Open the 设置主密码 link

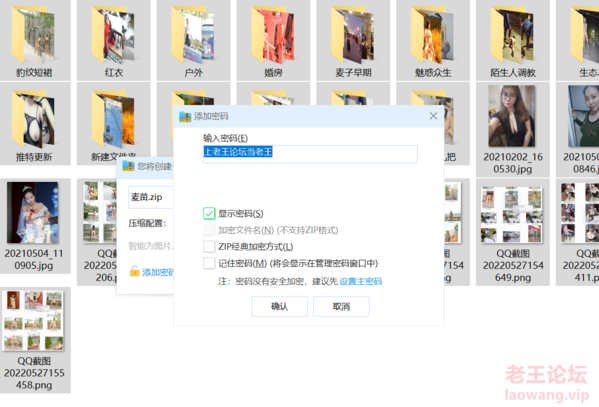pos(361,282)
